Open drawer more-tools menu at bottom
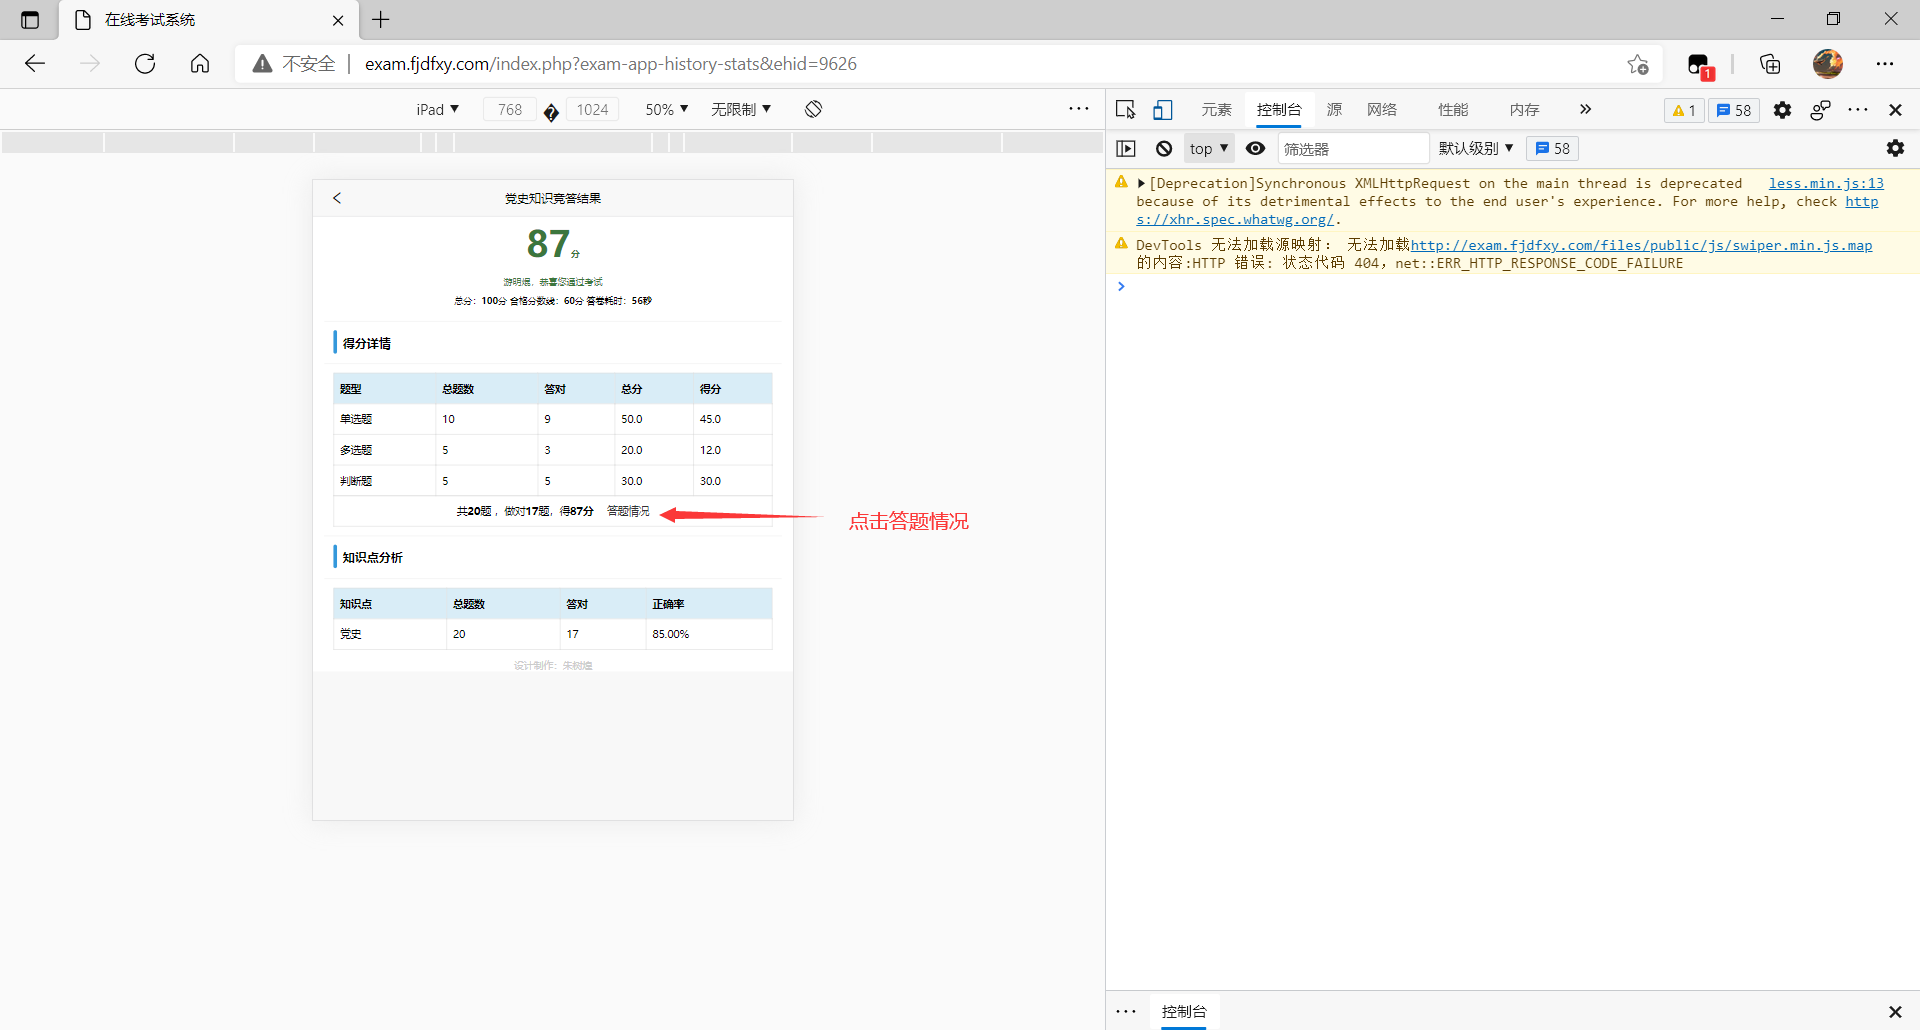 1126,1012
